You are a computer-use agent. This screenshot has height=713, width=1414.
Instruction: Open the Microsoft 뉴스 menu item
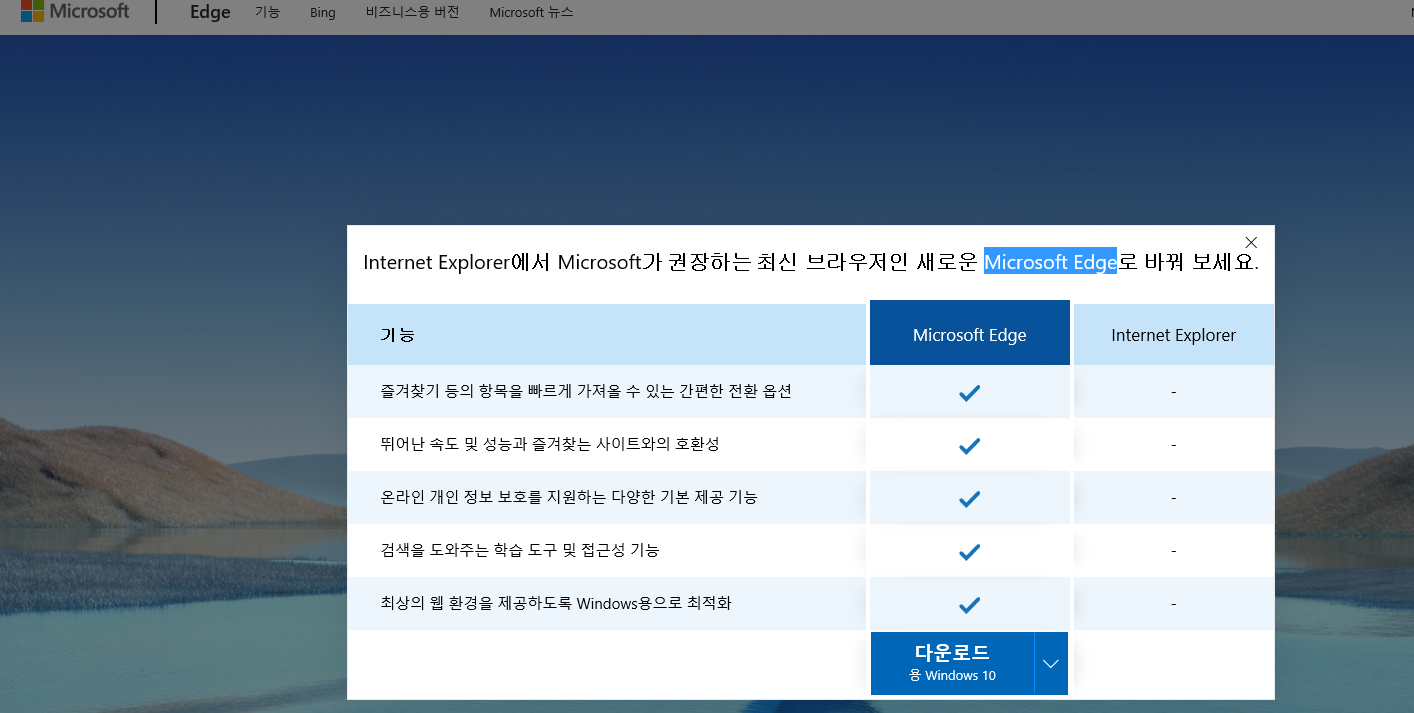click(x=532, y=13)
